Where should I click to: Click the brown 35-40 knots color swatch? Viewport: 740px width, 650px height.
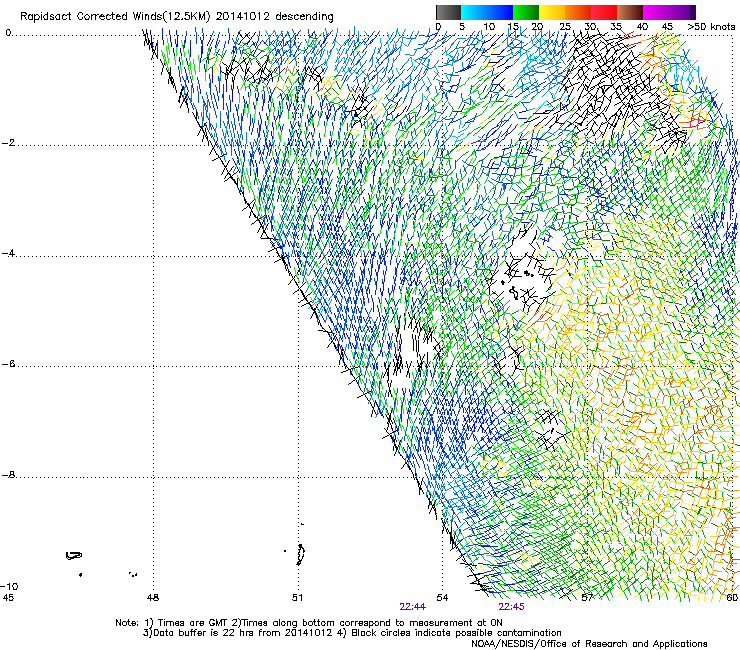(x=630, y=12)
